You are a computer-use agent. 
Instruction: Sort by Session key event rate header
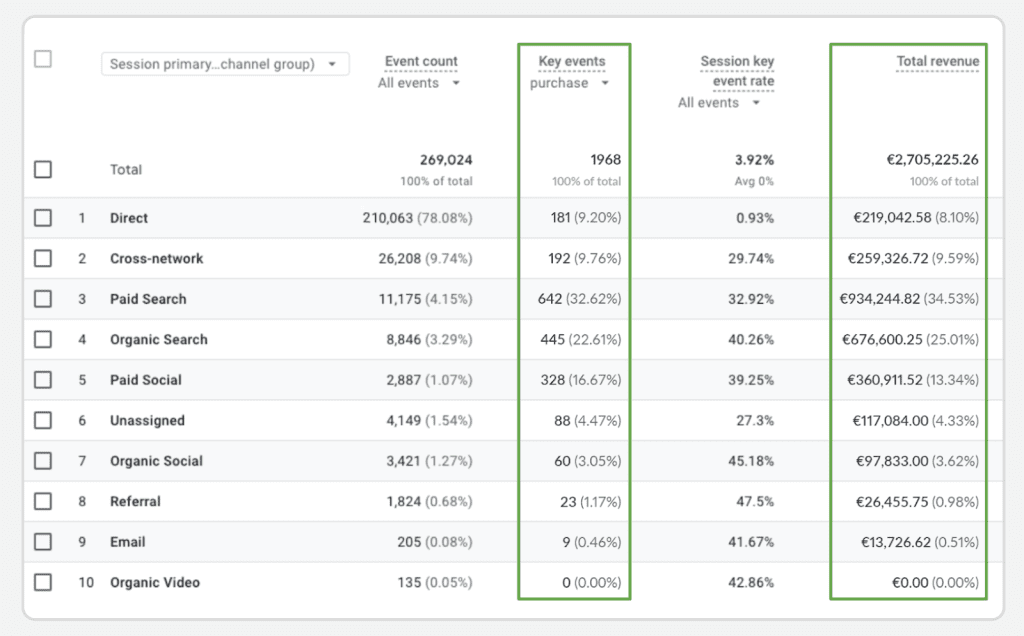[737, 70]
